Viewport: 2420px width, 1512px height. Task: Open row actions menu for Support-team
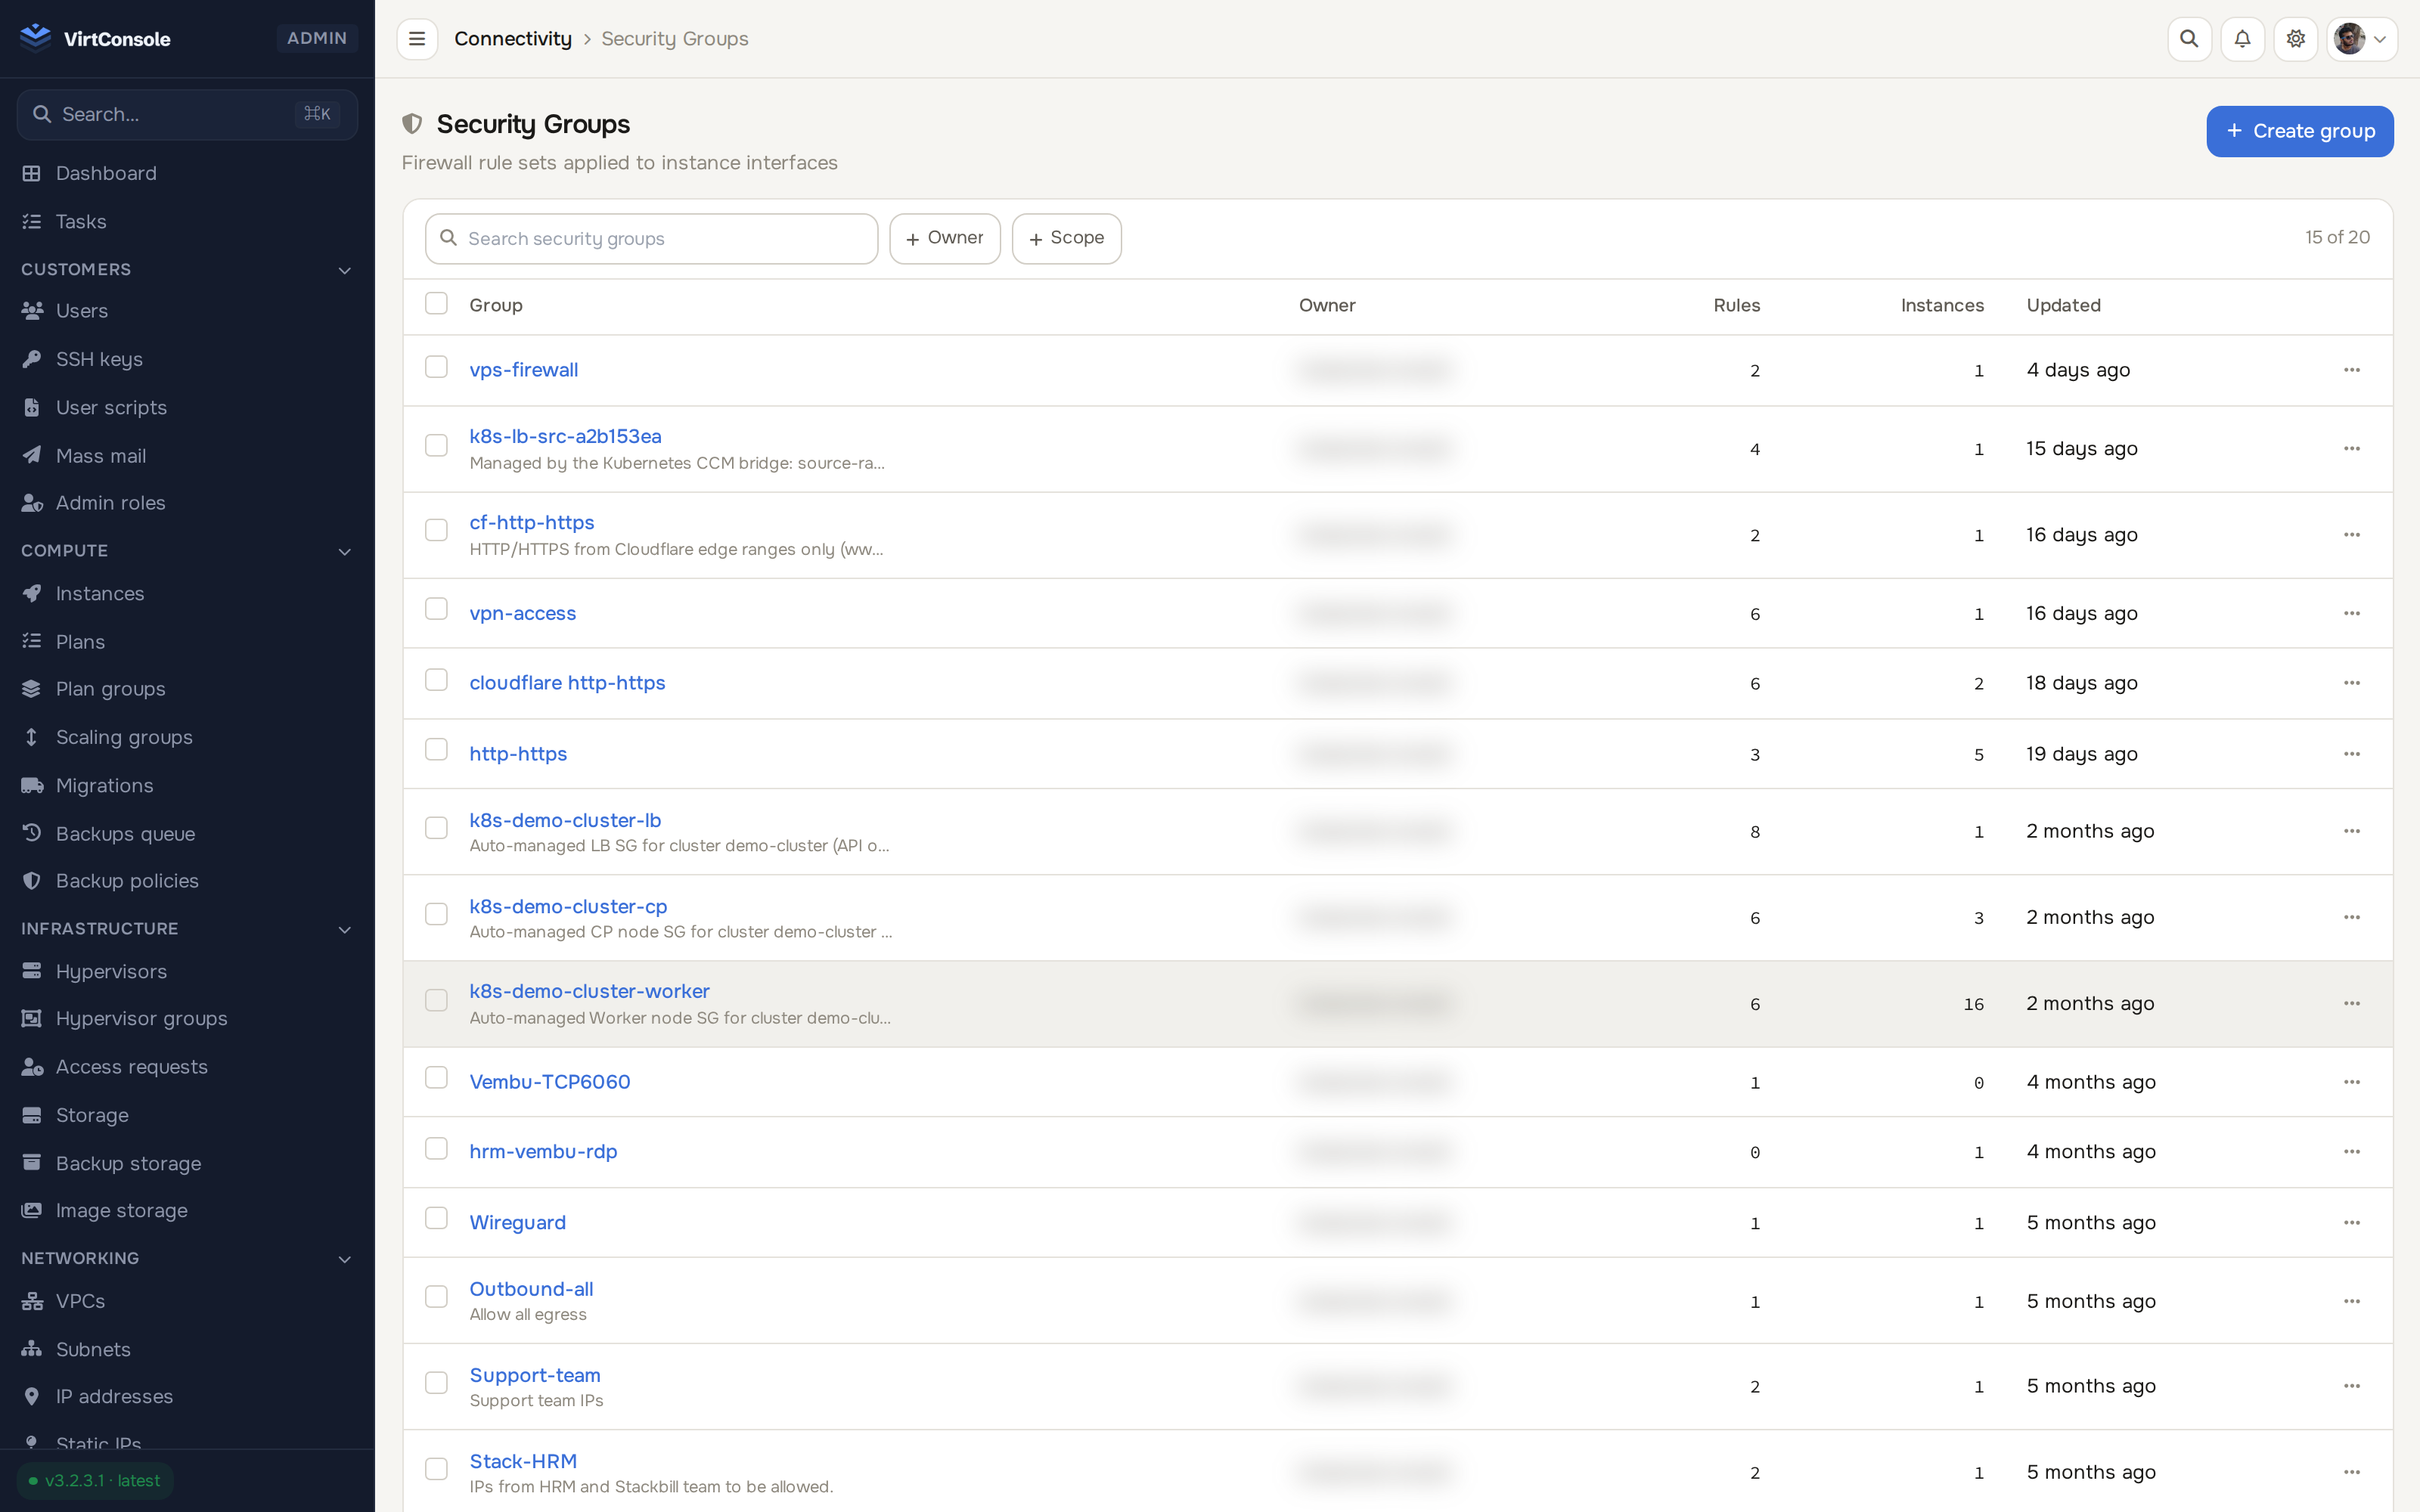coord(2351,1386)
